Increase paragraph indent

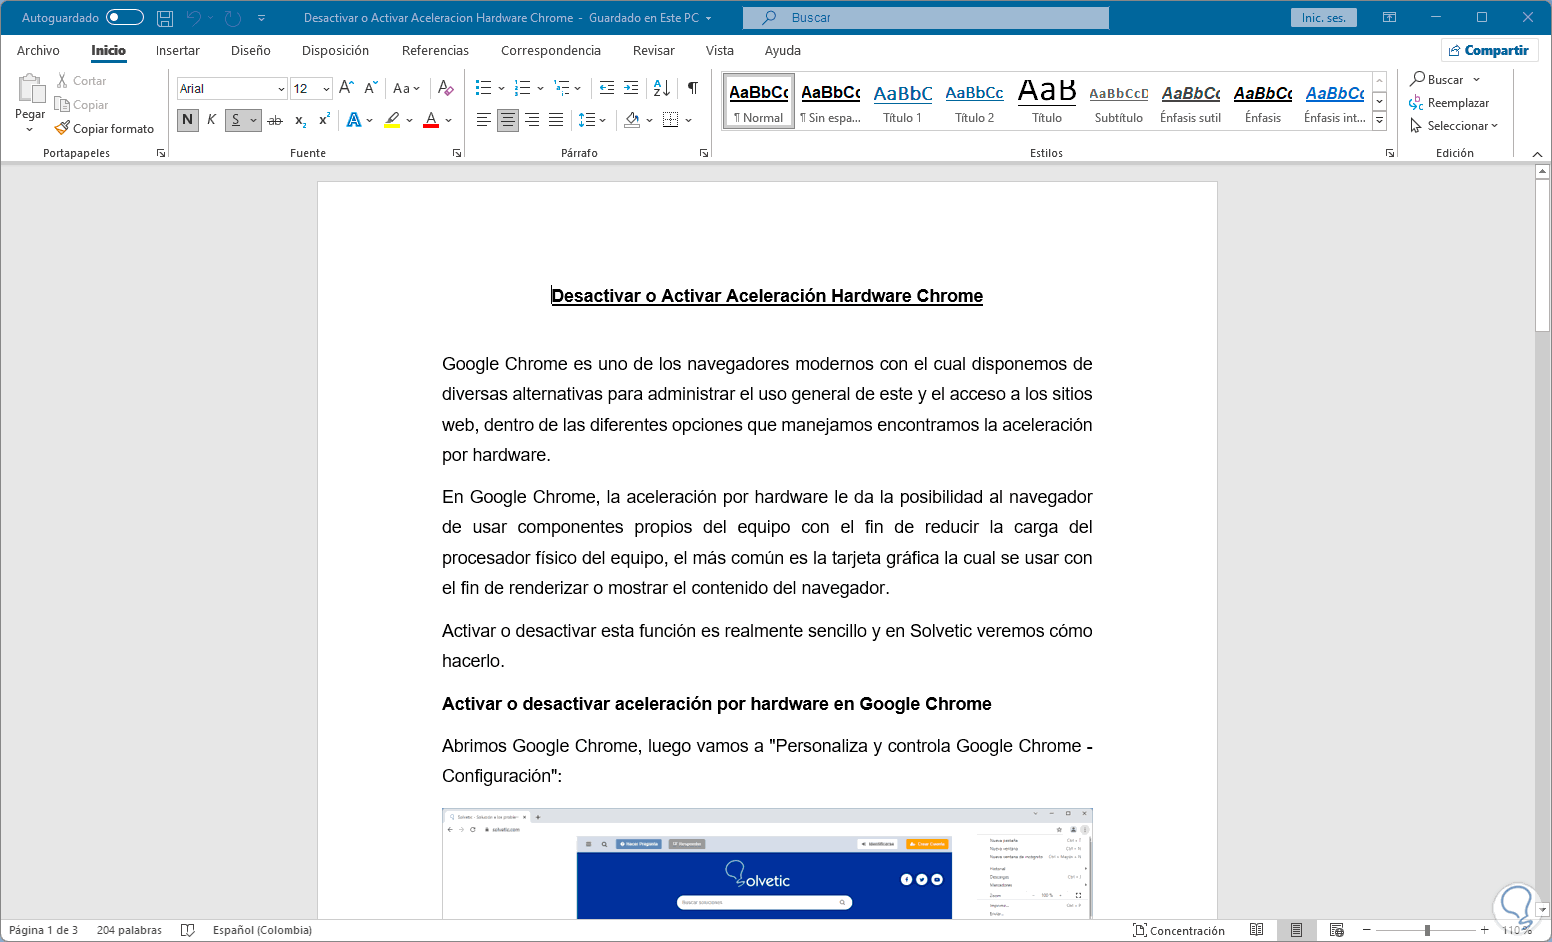coord(631,88)
